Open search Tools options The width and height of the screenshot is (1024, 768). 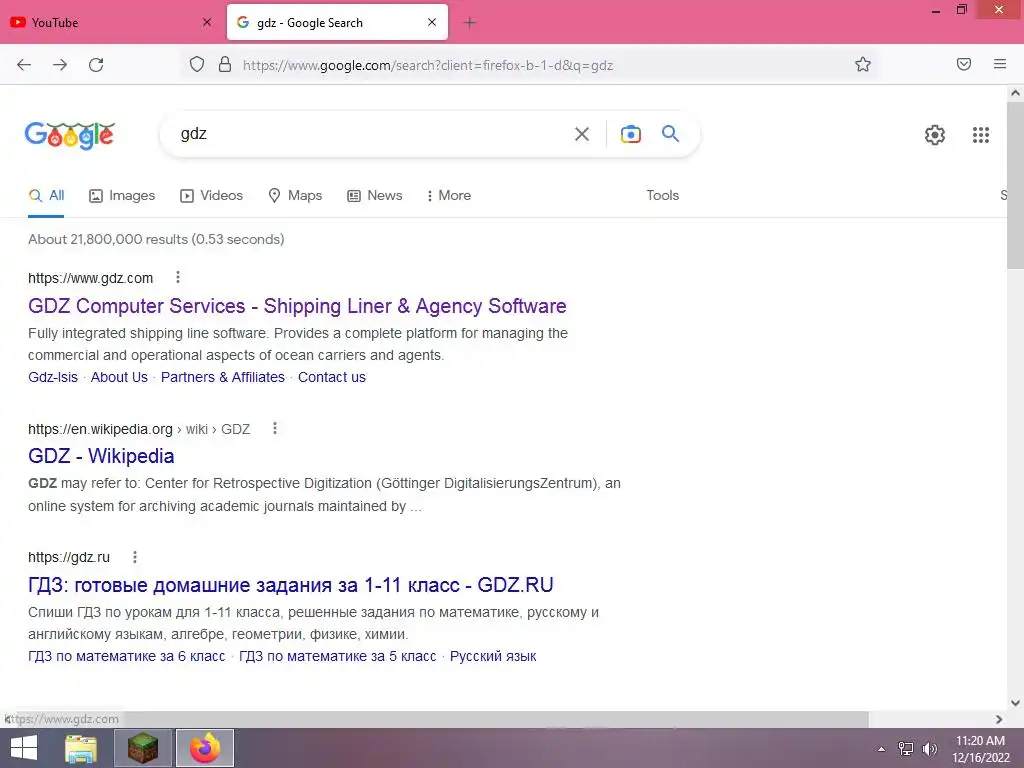663,195
